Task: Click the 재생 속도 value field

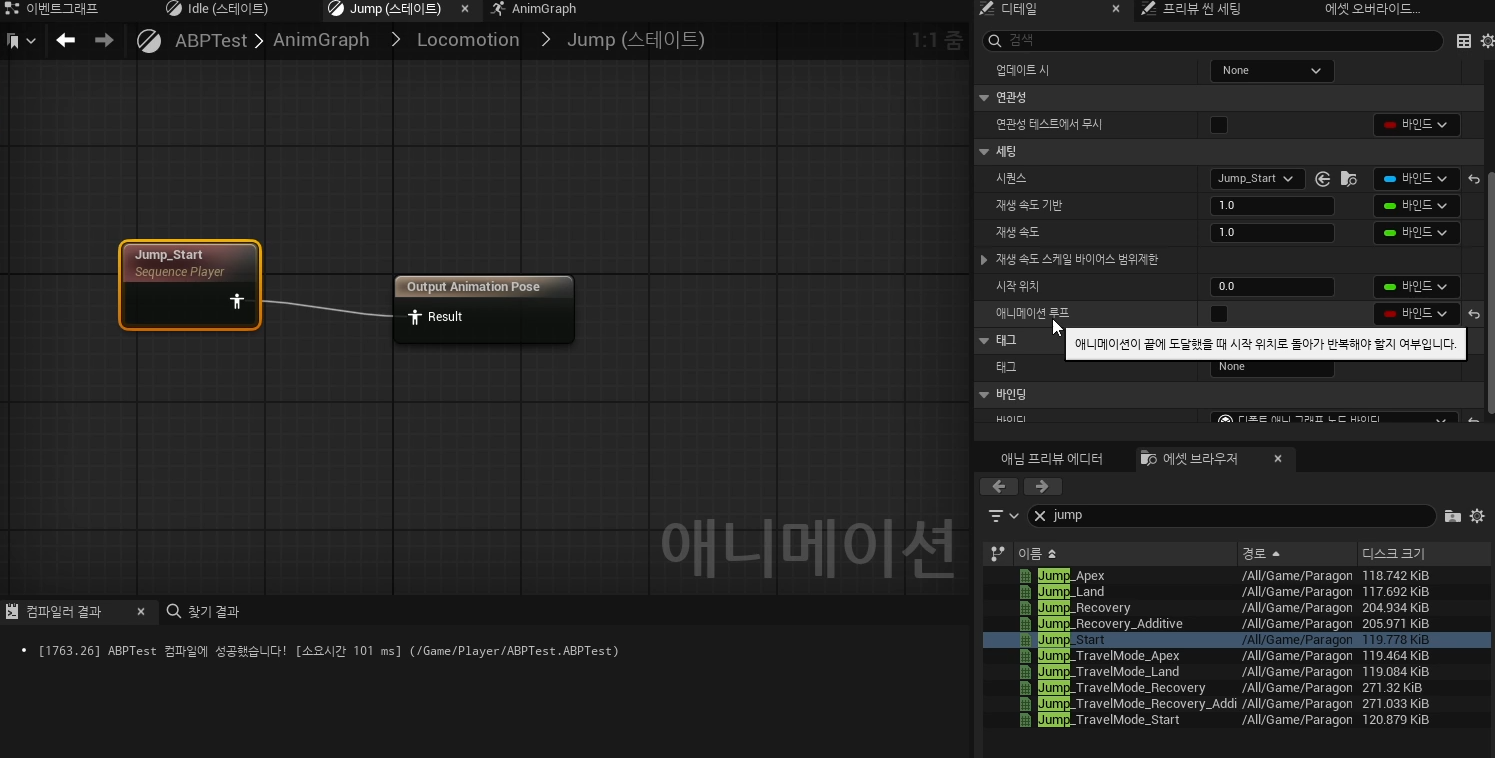Action: tap(1272, 233)
